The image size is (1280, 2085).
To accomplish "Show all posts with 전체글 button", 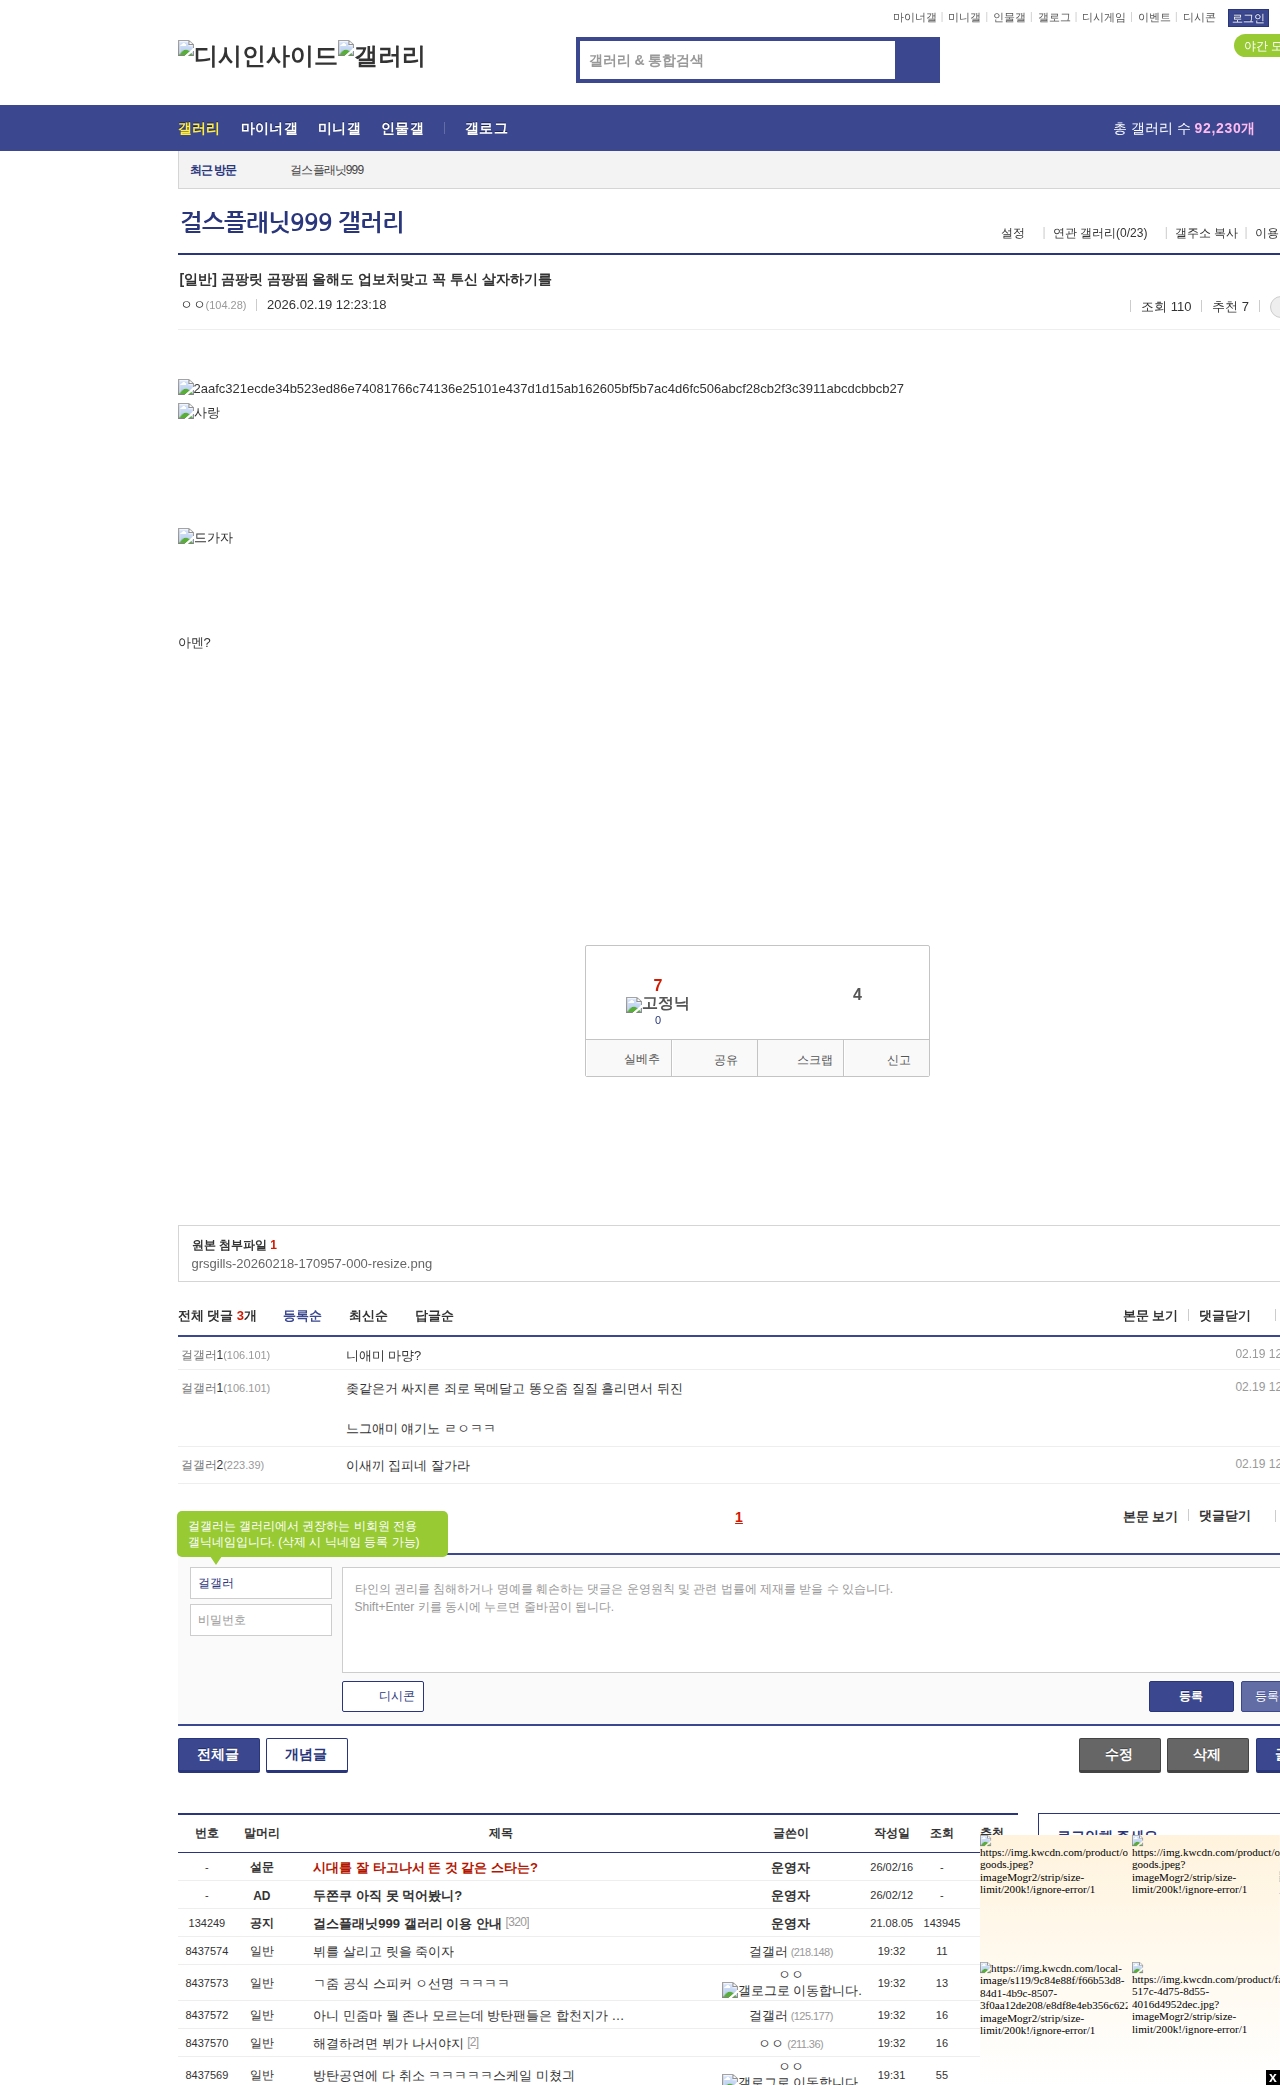I will [x=219, y=1755].
